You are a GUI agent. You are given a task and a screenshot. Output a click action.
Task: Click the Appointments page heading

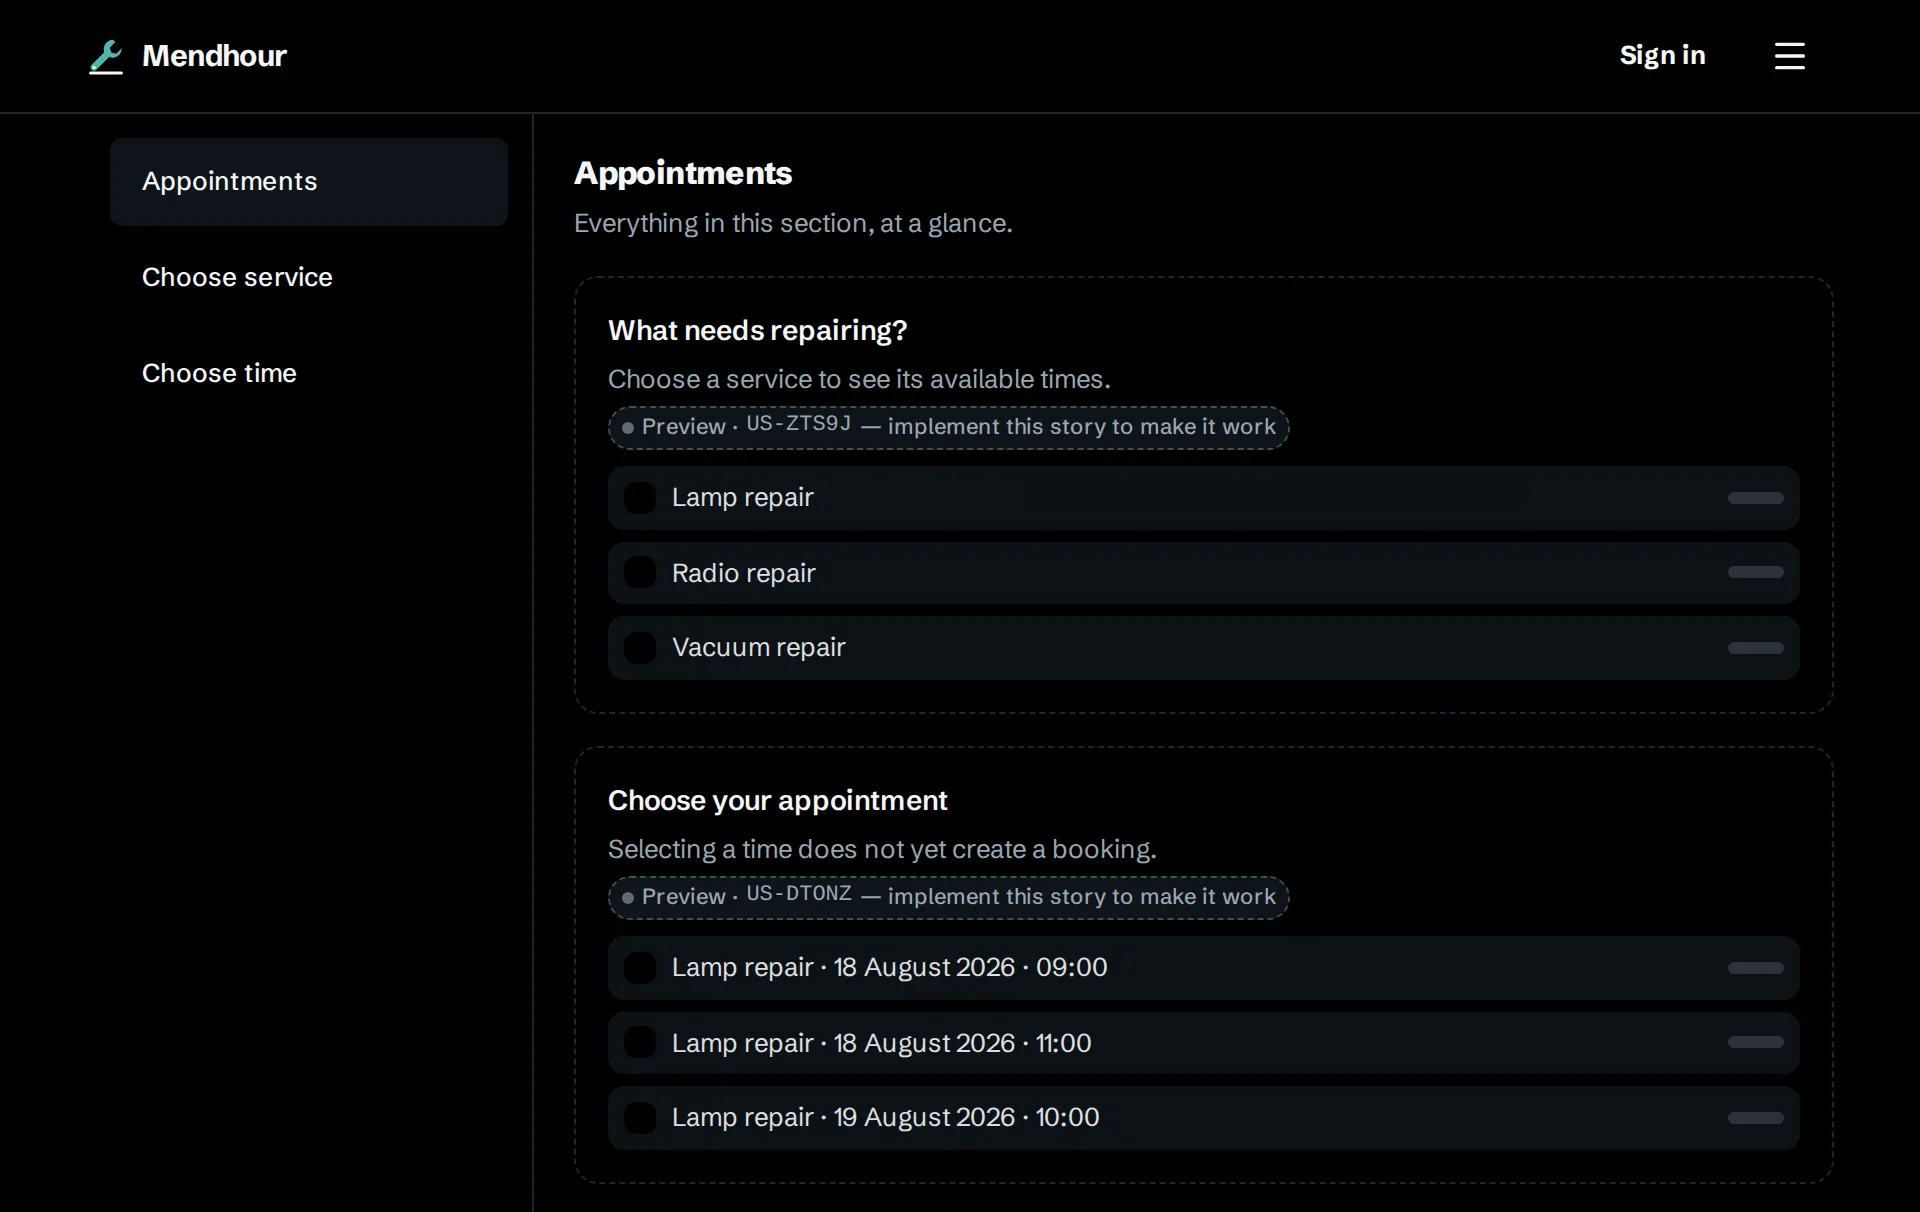(x=683, y=174)
